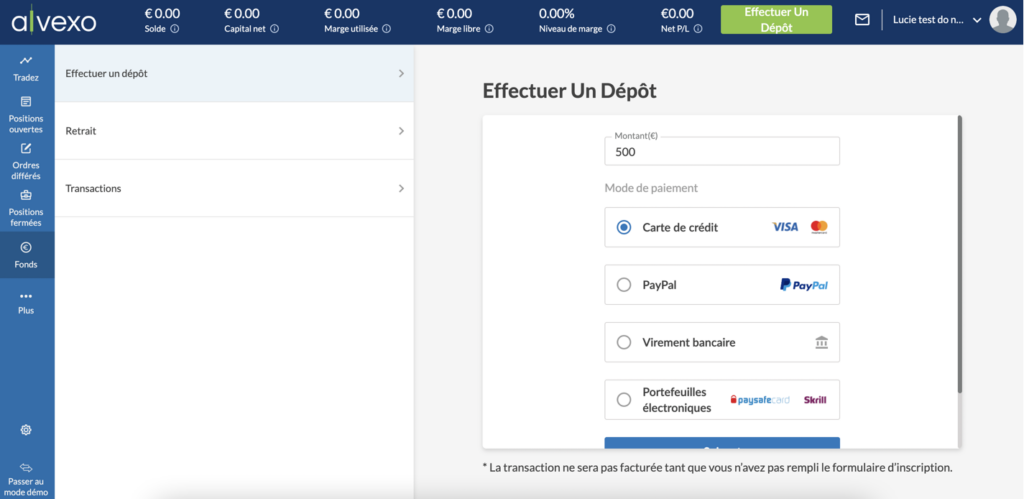Open Positions fermées in sidebar
The image size is (1024, 499).
26,195
